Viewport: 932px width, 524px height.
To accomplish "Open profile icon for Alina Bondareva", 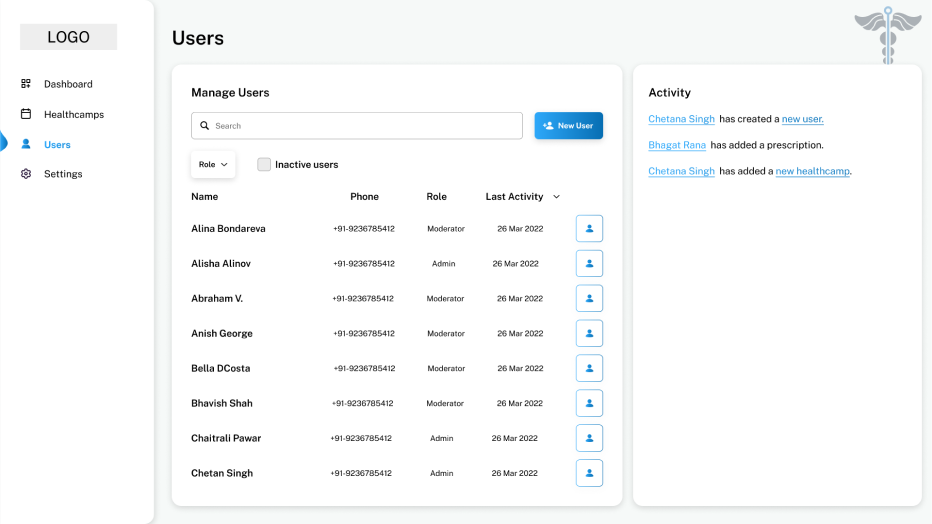I will (589, 229).
